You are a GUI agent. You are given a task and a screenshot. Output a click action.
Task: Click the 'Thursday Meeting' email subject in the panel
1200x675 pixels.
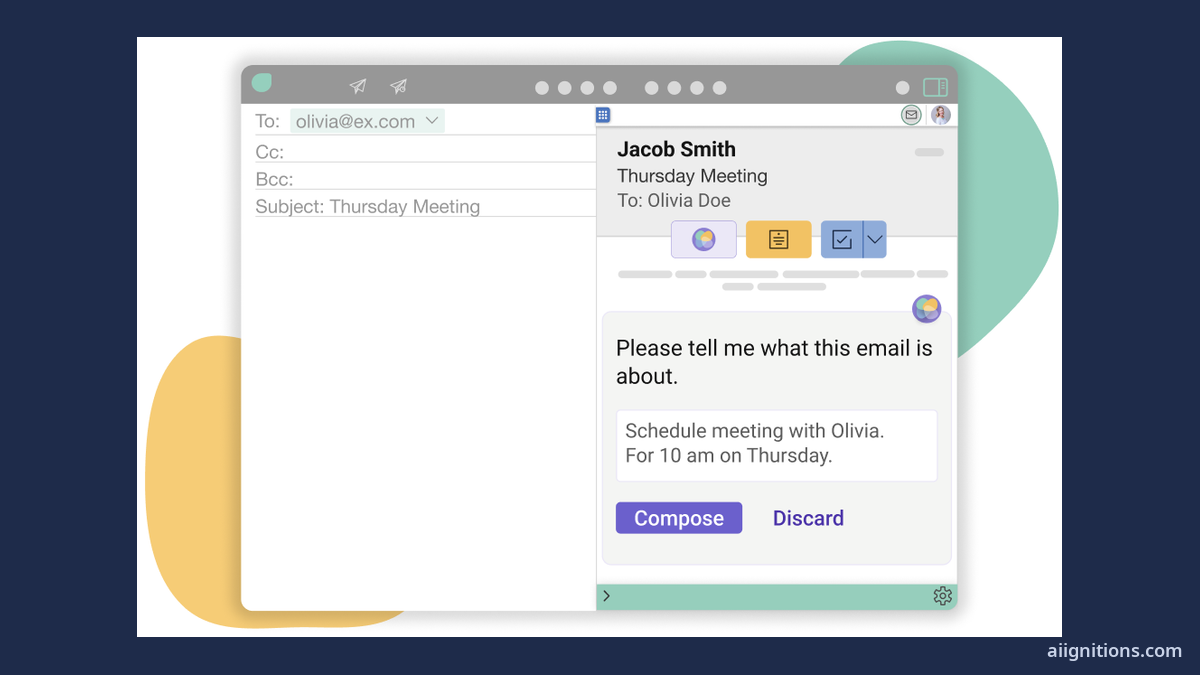[x=692, y=176]
